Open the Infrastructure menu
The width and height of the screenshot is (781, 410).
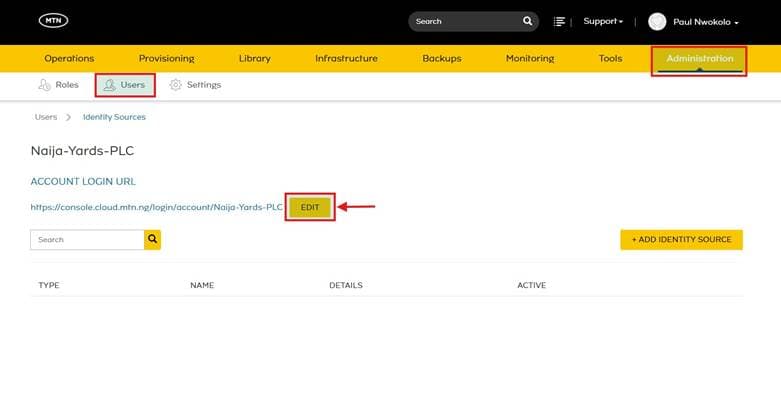coord(346,58)
